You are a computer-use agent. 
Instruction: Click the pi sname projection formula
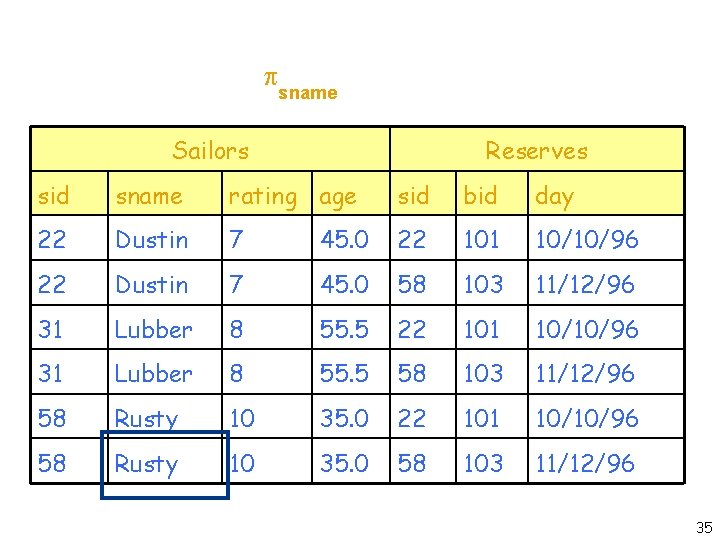point(301,86)
